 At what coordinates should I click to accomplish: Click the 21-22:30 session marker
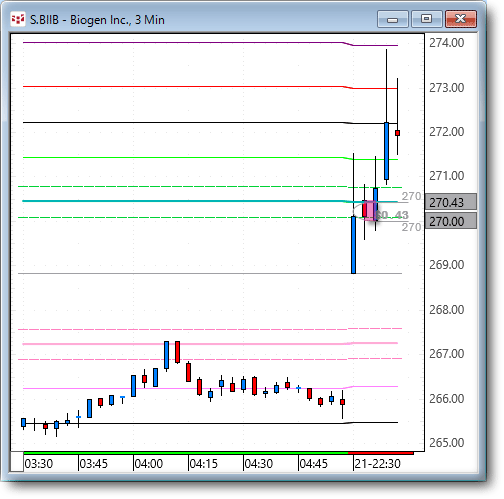[x=377, y=464]
